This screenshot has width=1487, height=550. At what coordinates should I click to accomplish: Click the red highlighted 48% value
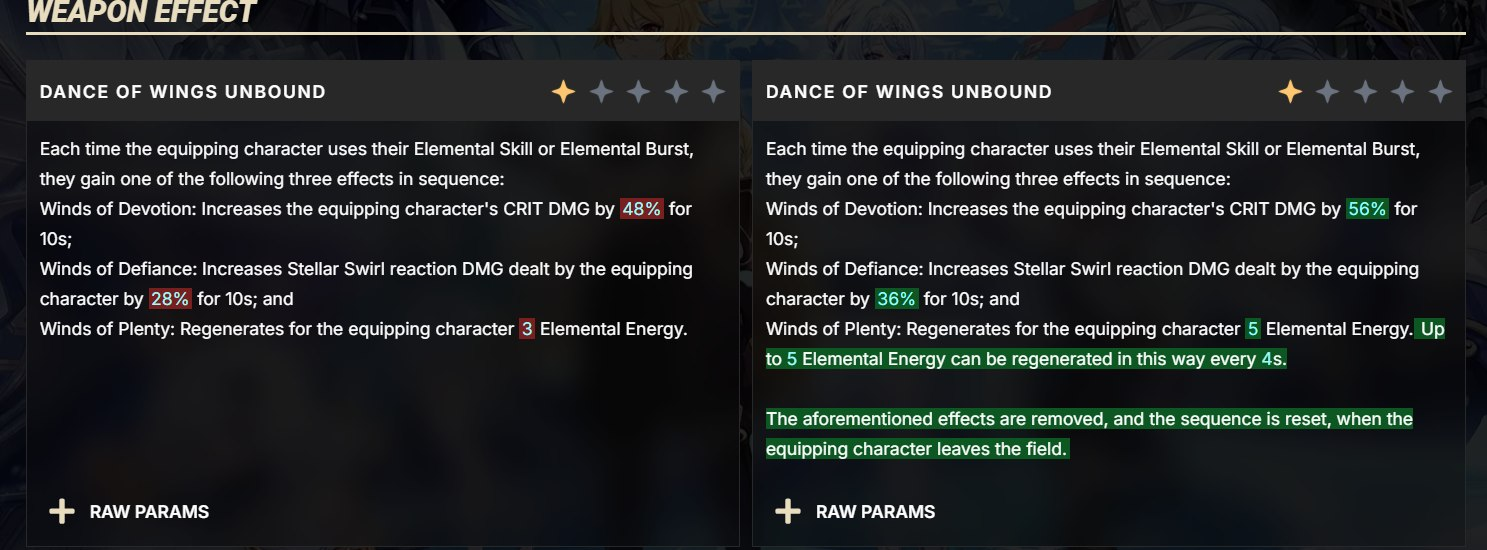(x=641, y=209)
